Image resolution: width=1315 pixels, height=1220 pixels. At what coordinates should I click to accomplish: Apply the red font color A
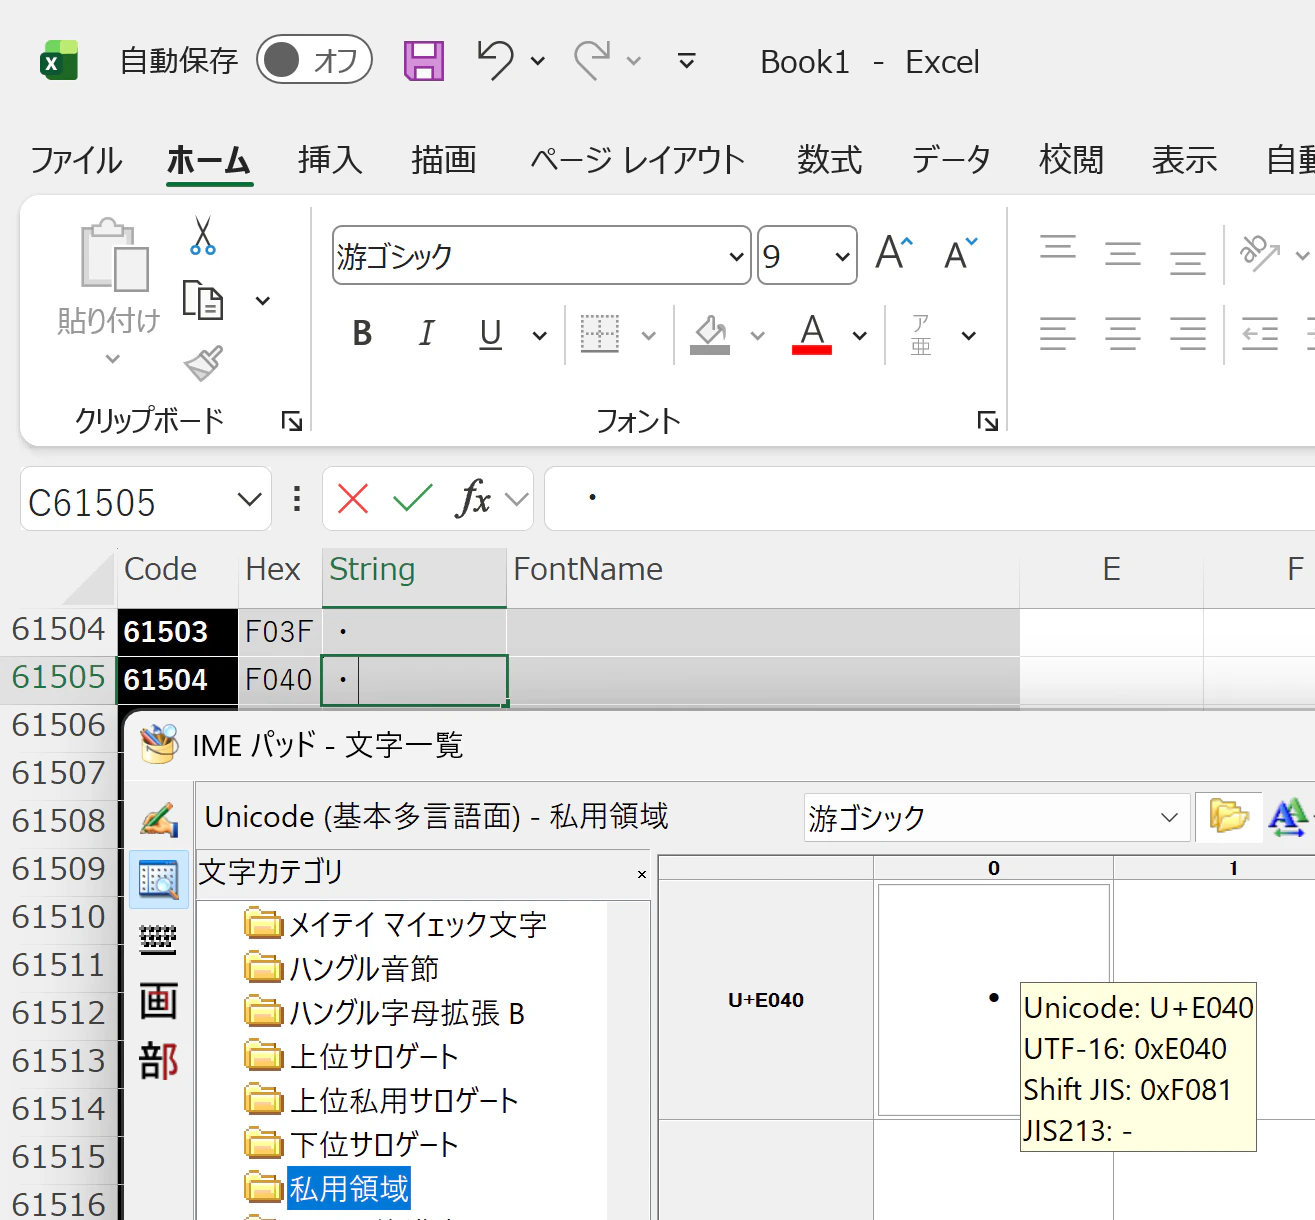[812, 334]
